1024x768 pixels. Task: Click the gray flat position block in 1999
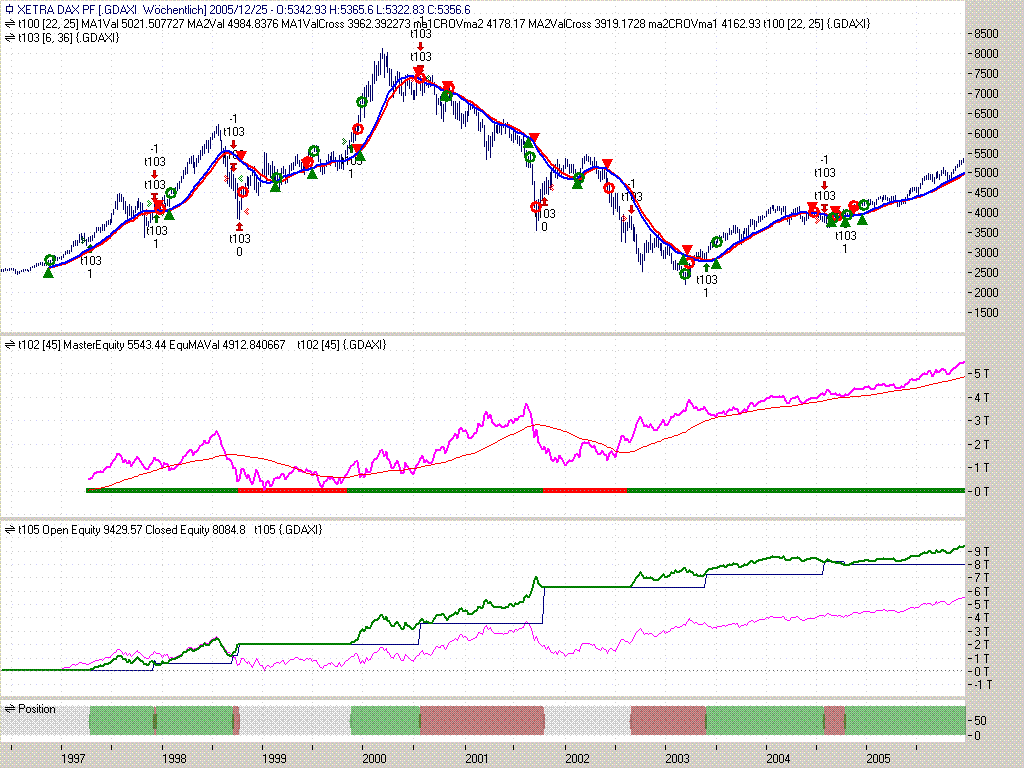point(295,720)
